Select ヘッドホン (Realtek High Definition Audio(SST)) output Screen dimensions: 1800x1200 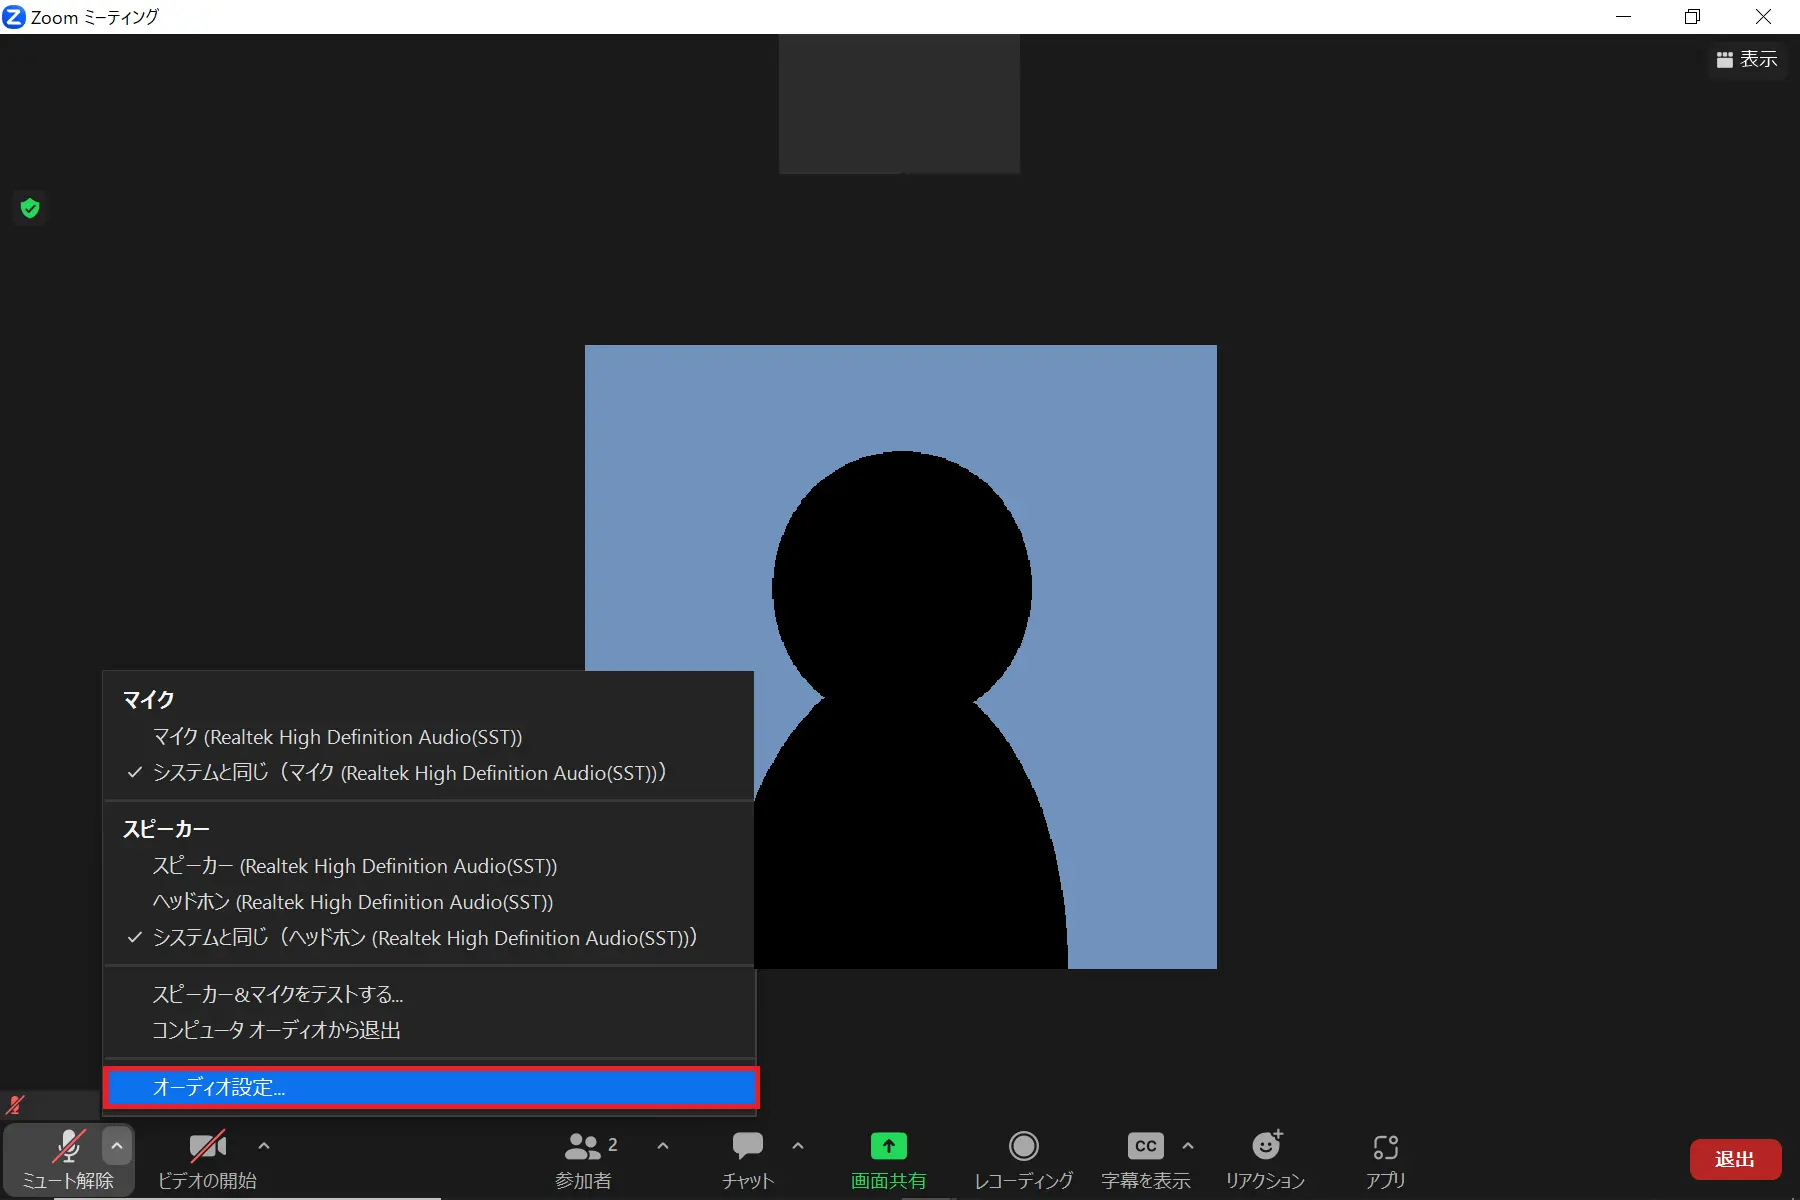pyautogui.click(x=429, y=902)
